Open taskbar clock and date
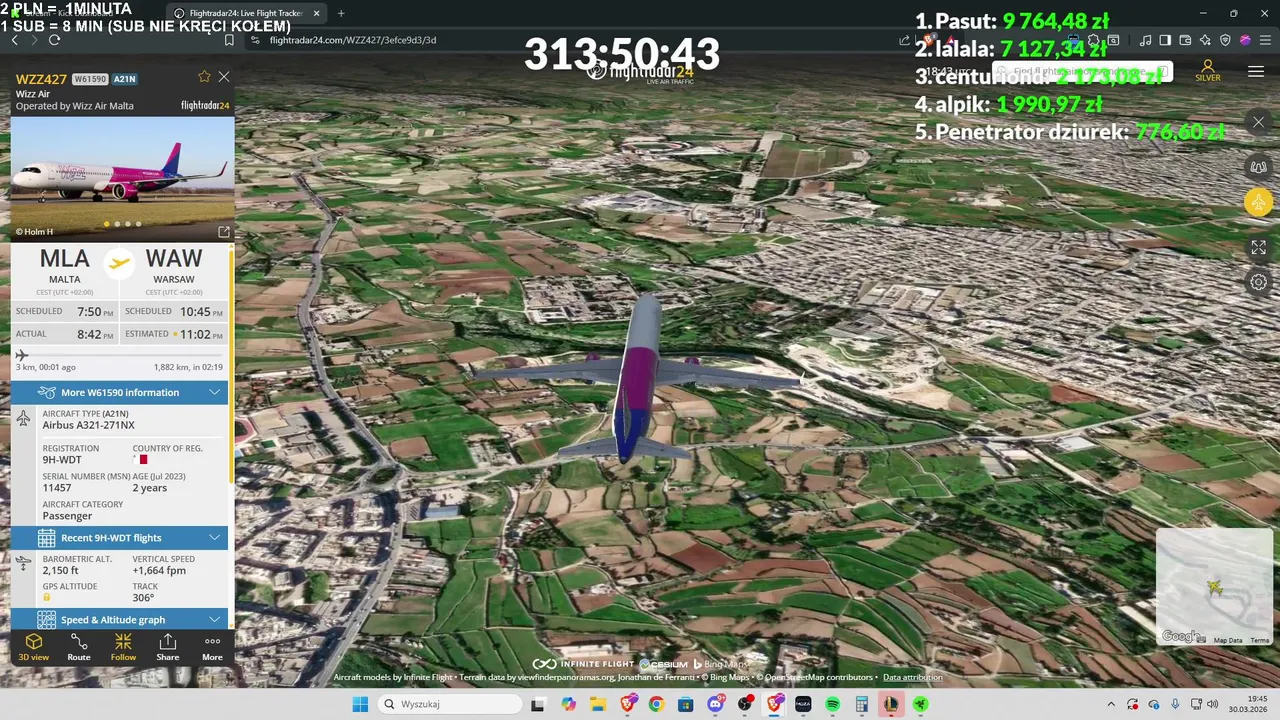 tap(1248, 704)
